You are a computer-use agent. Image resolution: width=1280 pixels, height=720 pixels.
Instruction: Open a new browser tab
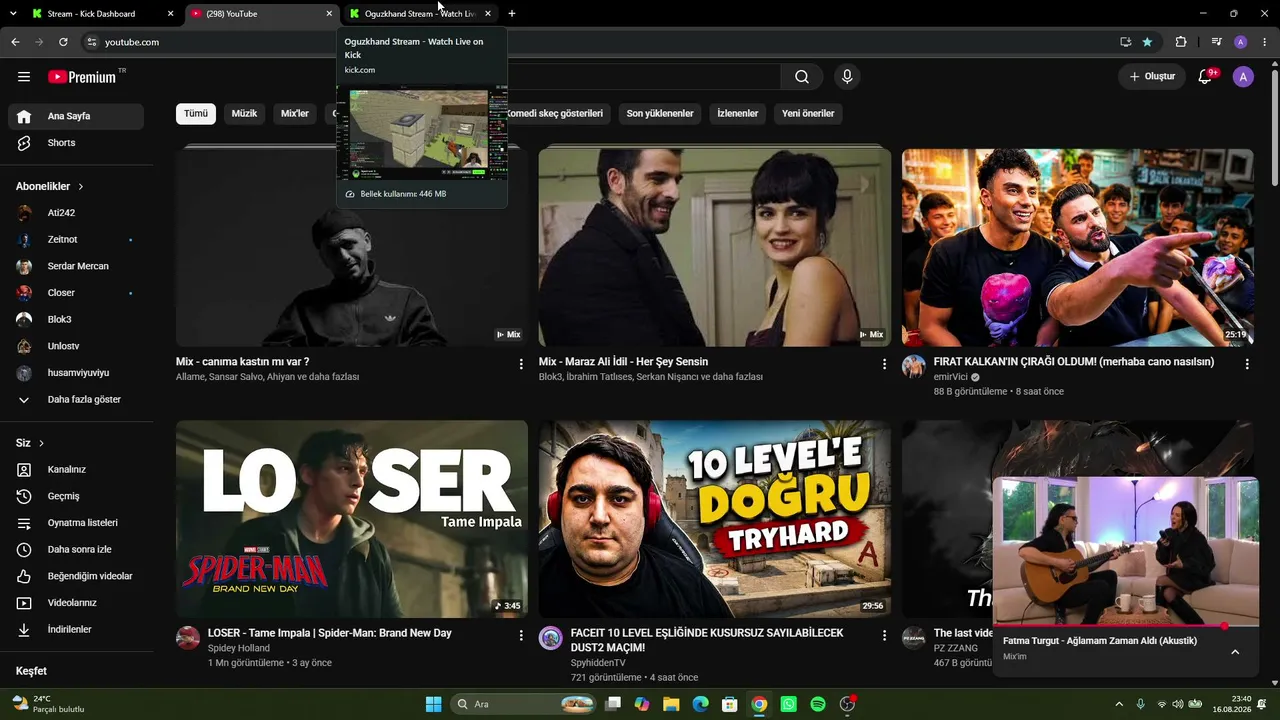[512, 14]
